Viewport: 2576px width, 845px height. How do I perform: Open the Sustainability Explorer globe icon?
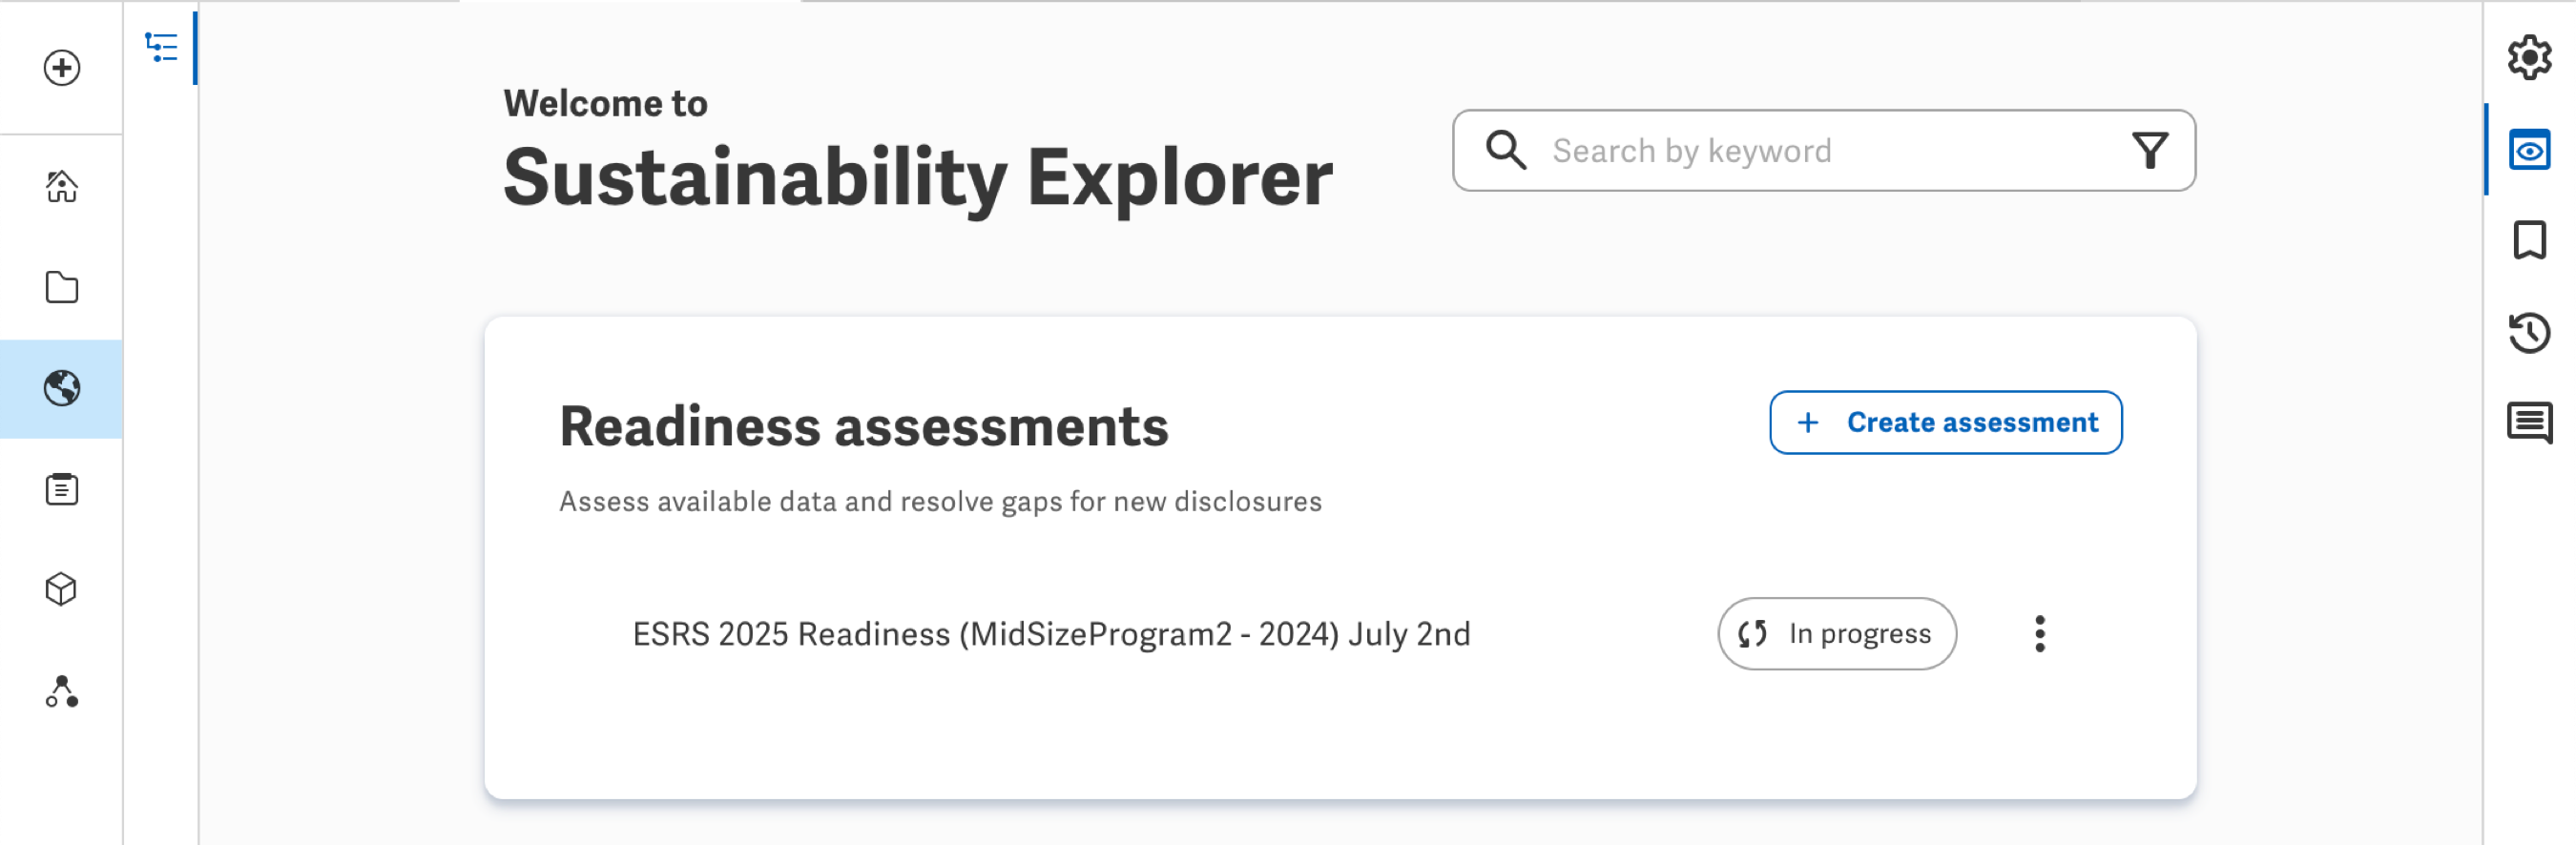[x=62, y=388]
